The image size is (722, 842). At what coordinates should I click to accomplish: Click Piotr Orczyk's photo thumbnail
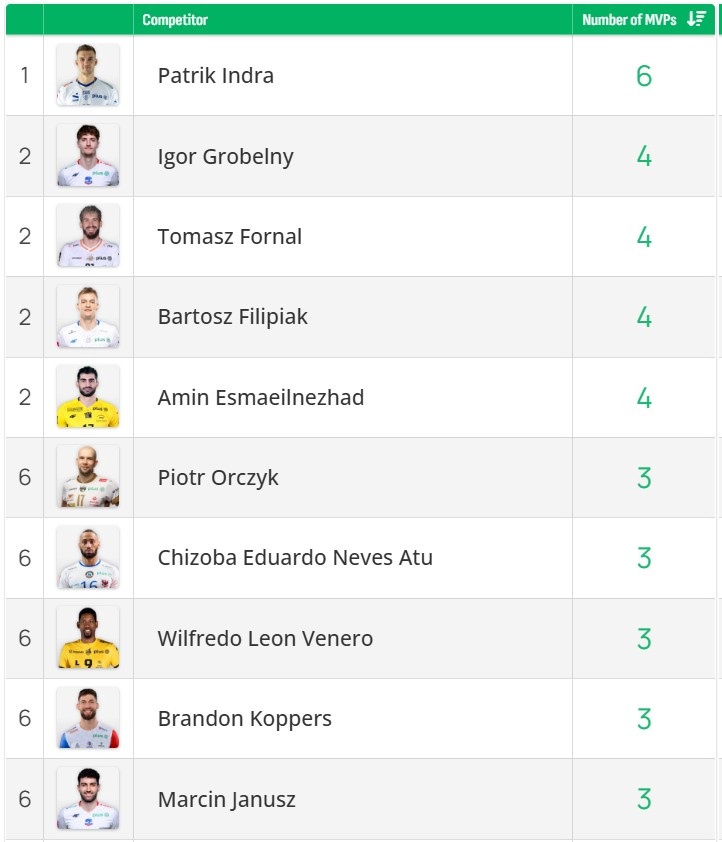(88, 477)
